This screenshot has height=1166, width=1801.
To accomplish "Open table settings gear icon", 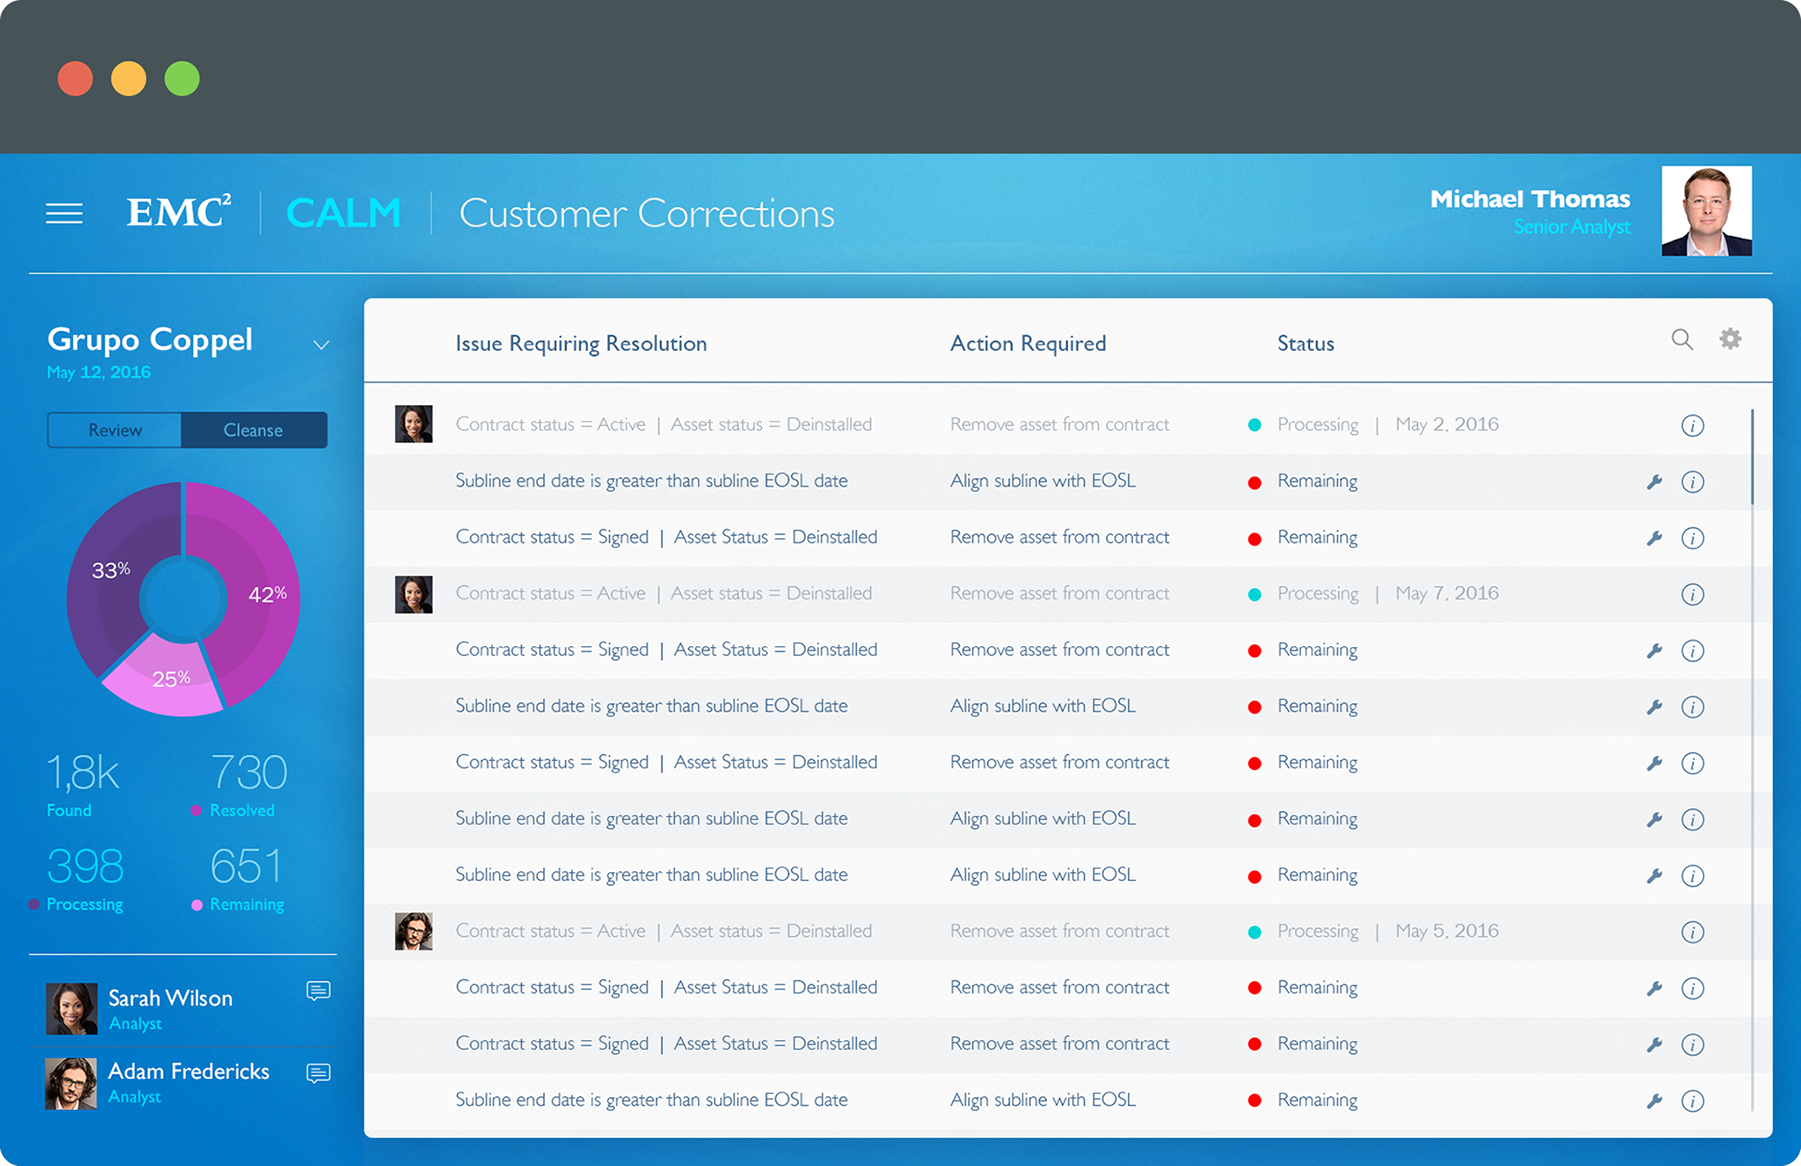I will pos(1730,339).
